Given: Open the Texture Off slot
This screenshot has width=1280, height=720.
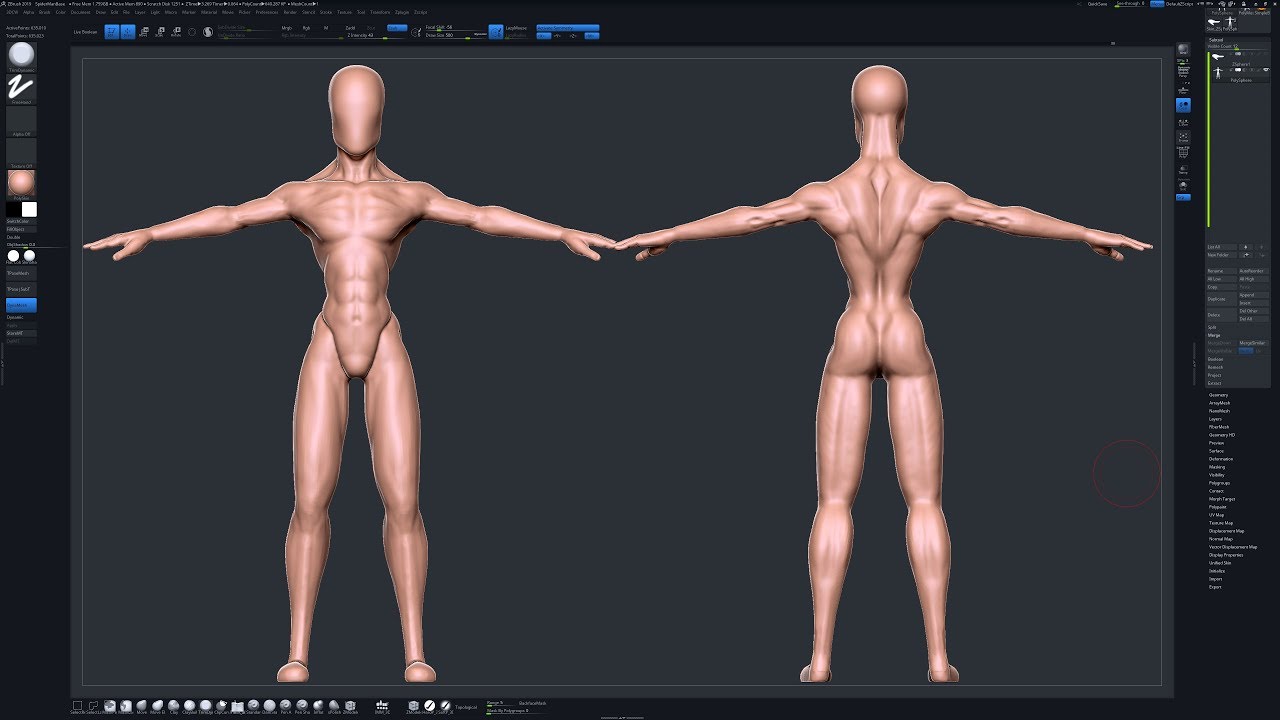Looking at the screenshot, I should click(21, 153).
